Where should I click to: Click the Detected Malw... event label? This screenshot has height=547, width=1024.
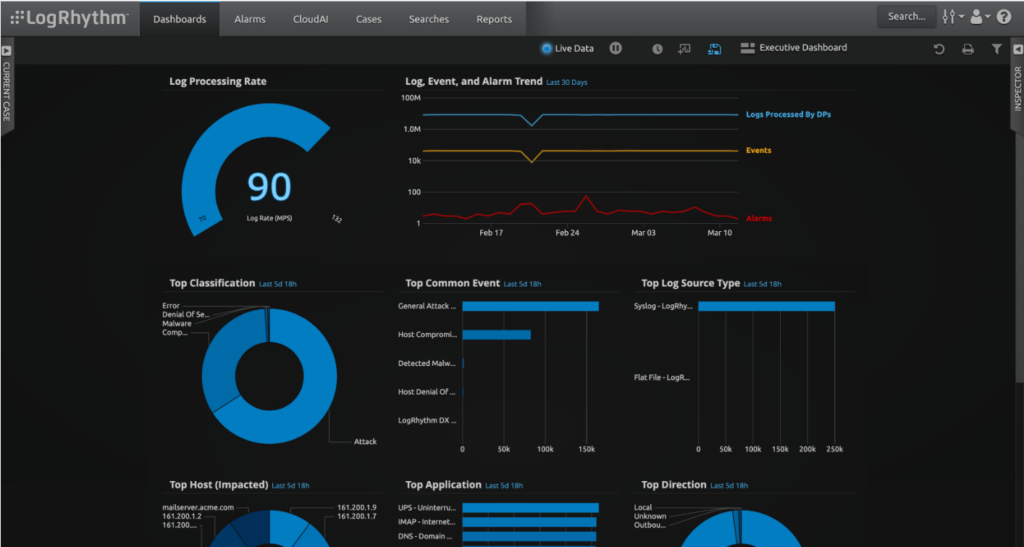[427, 363]
